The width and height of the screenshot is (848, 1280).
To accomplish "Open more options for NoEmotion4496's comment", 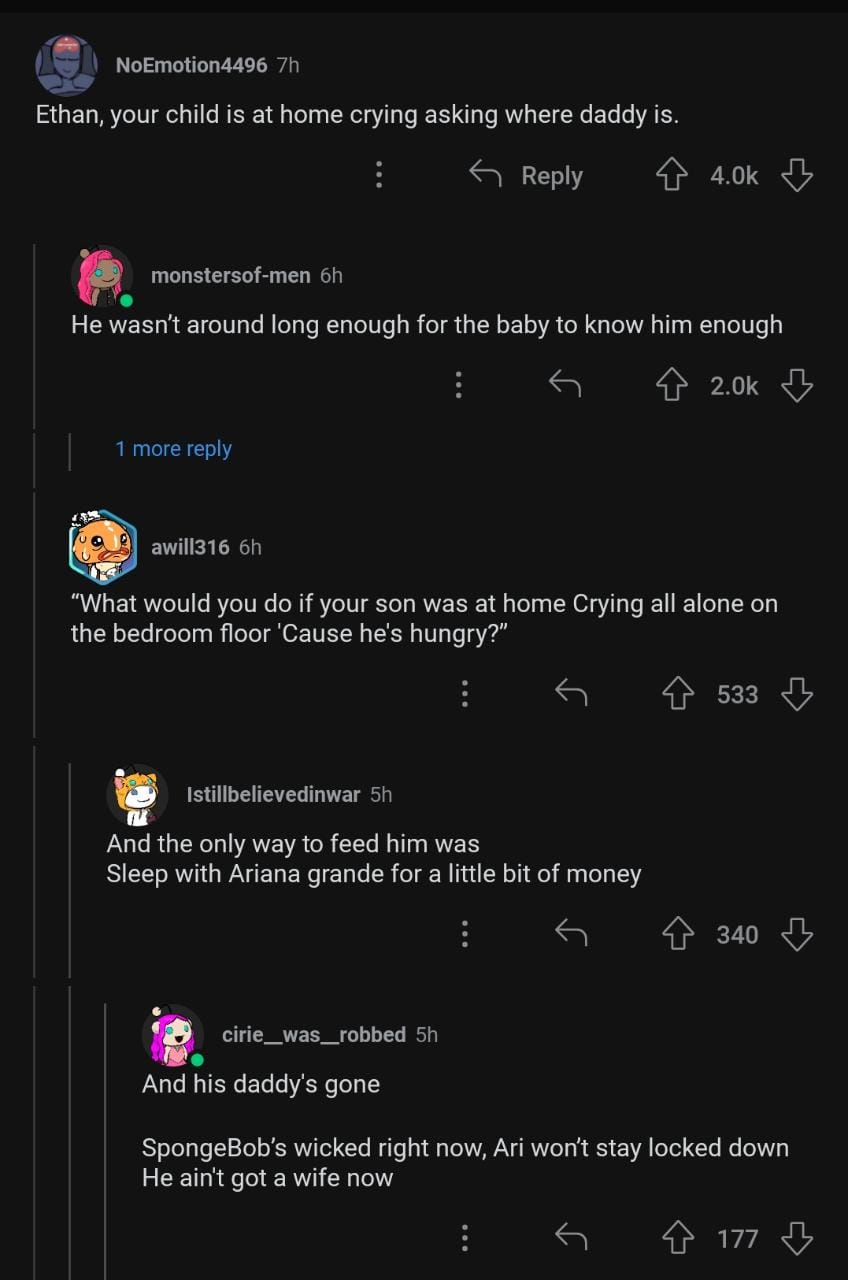I will tap(379, 176).
